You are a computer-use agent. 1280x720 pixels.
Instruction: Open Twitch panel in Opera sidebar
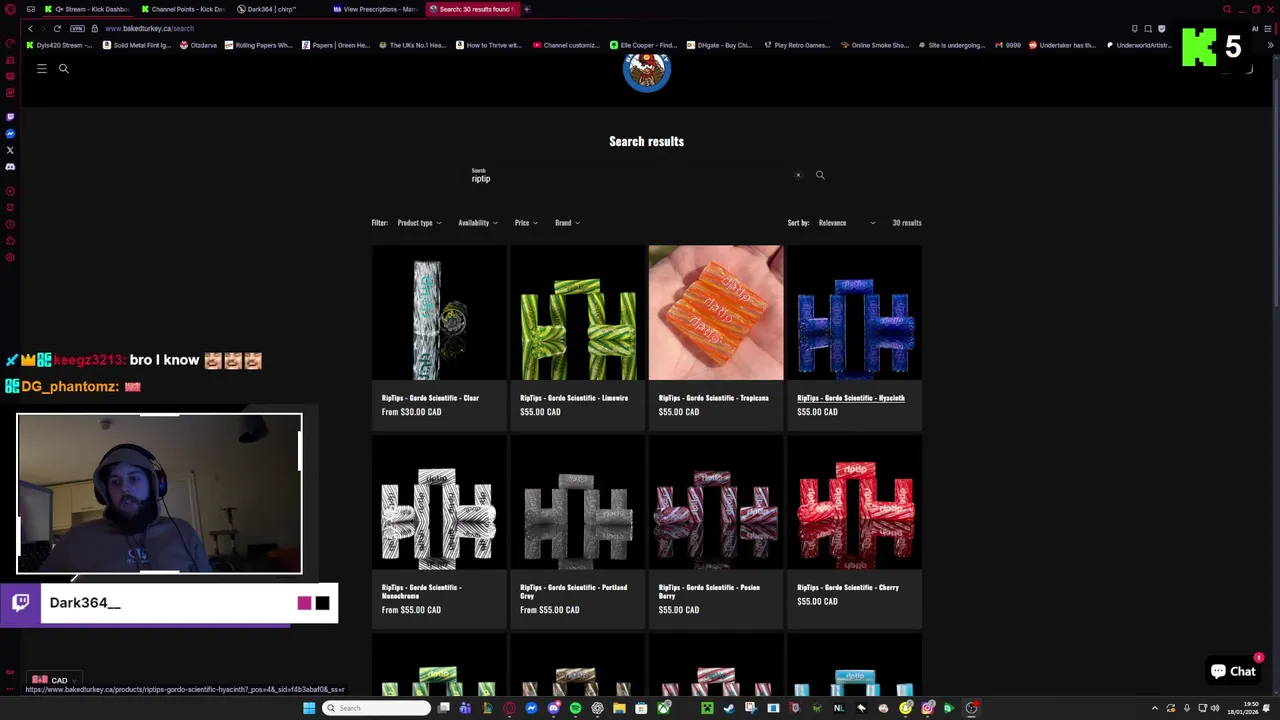(10, 117)
